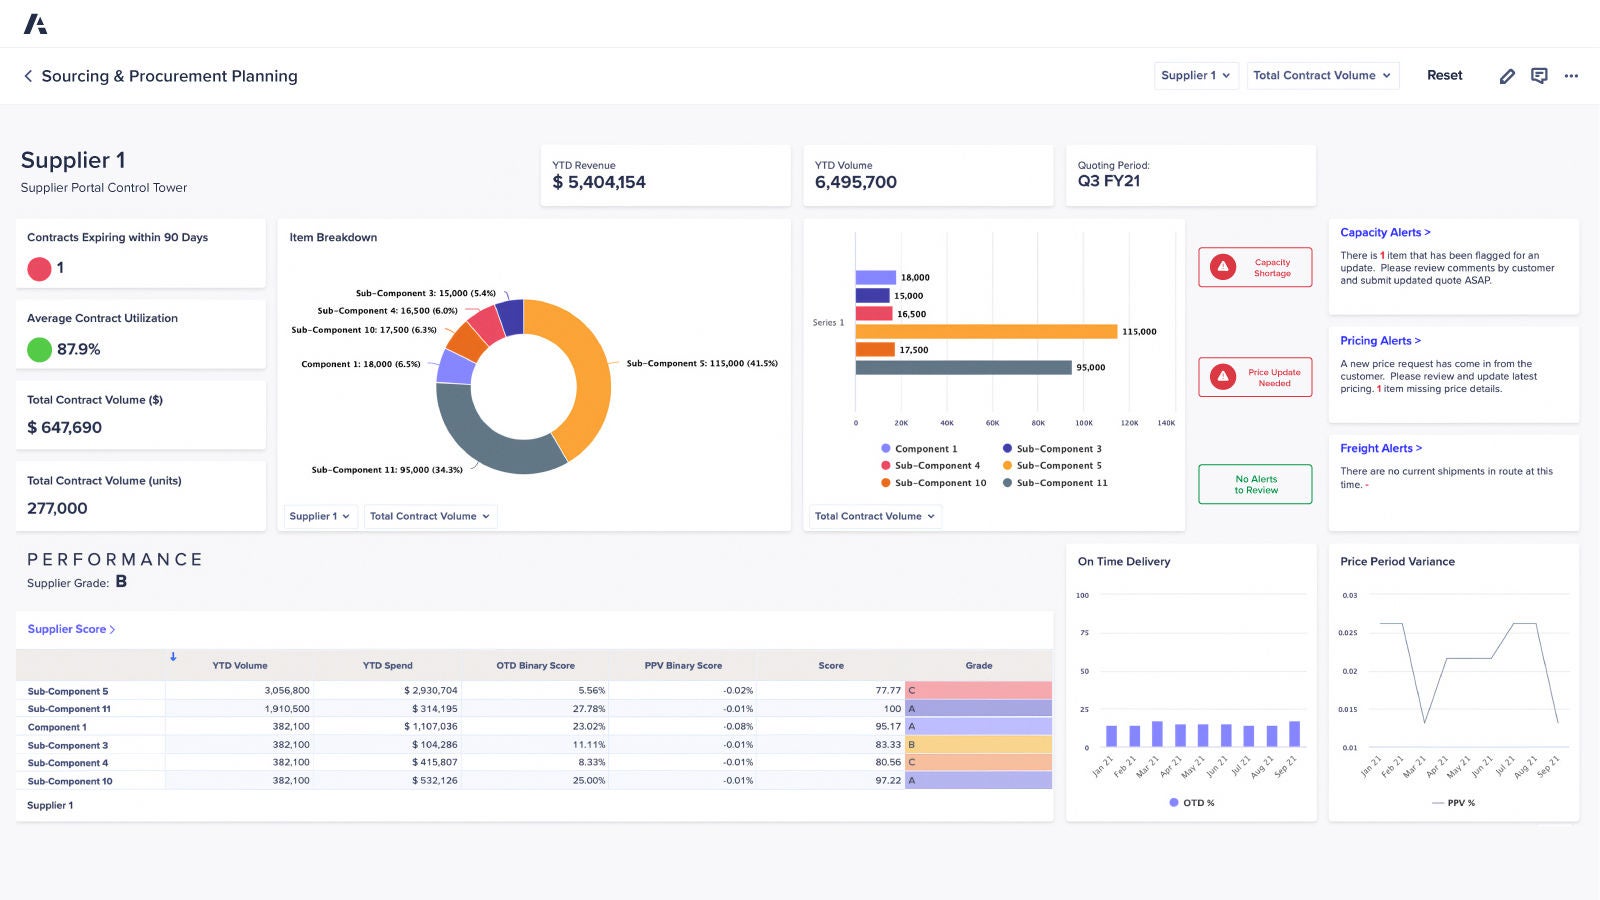1600x900 pixels.
Task: Open the Supplier 1 dropdown in the header
Action: point(1195,75)
